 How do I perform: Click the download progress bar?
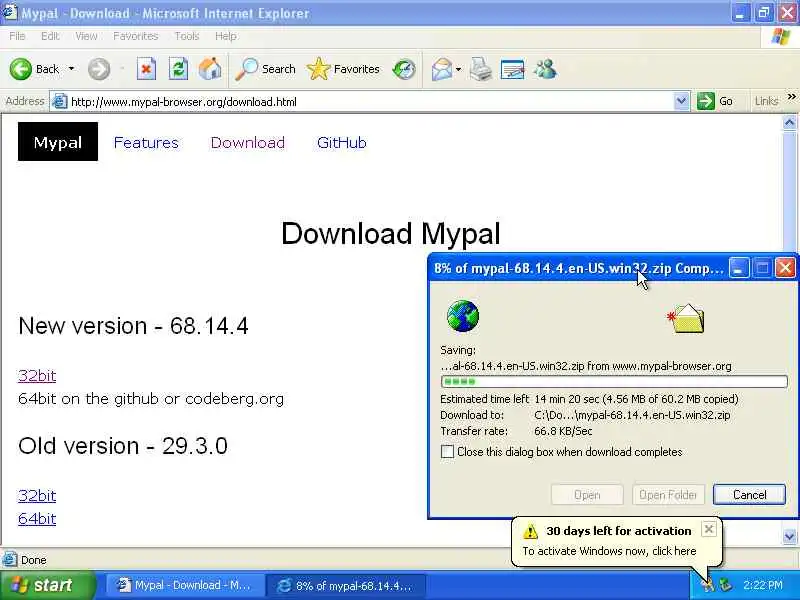click(614, 382)
